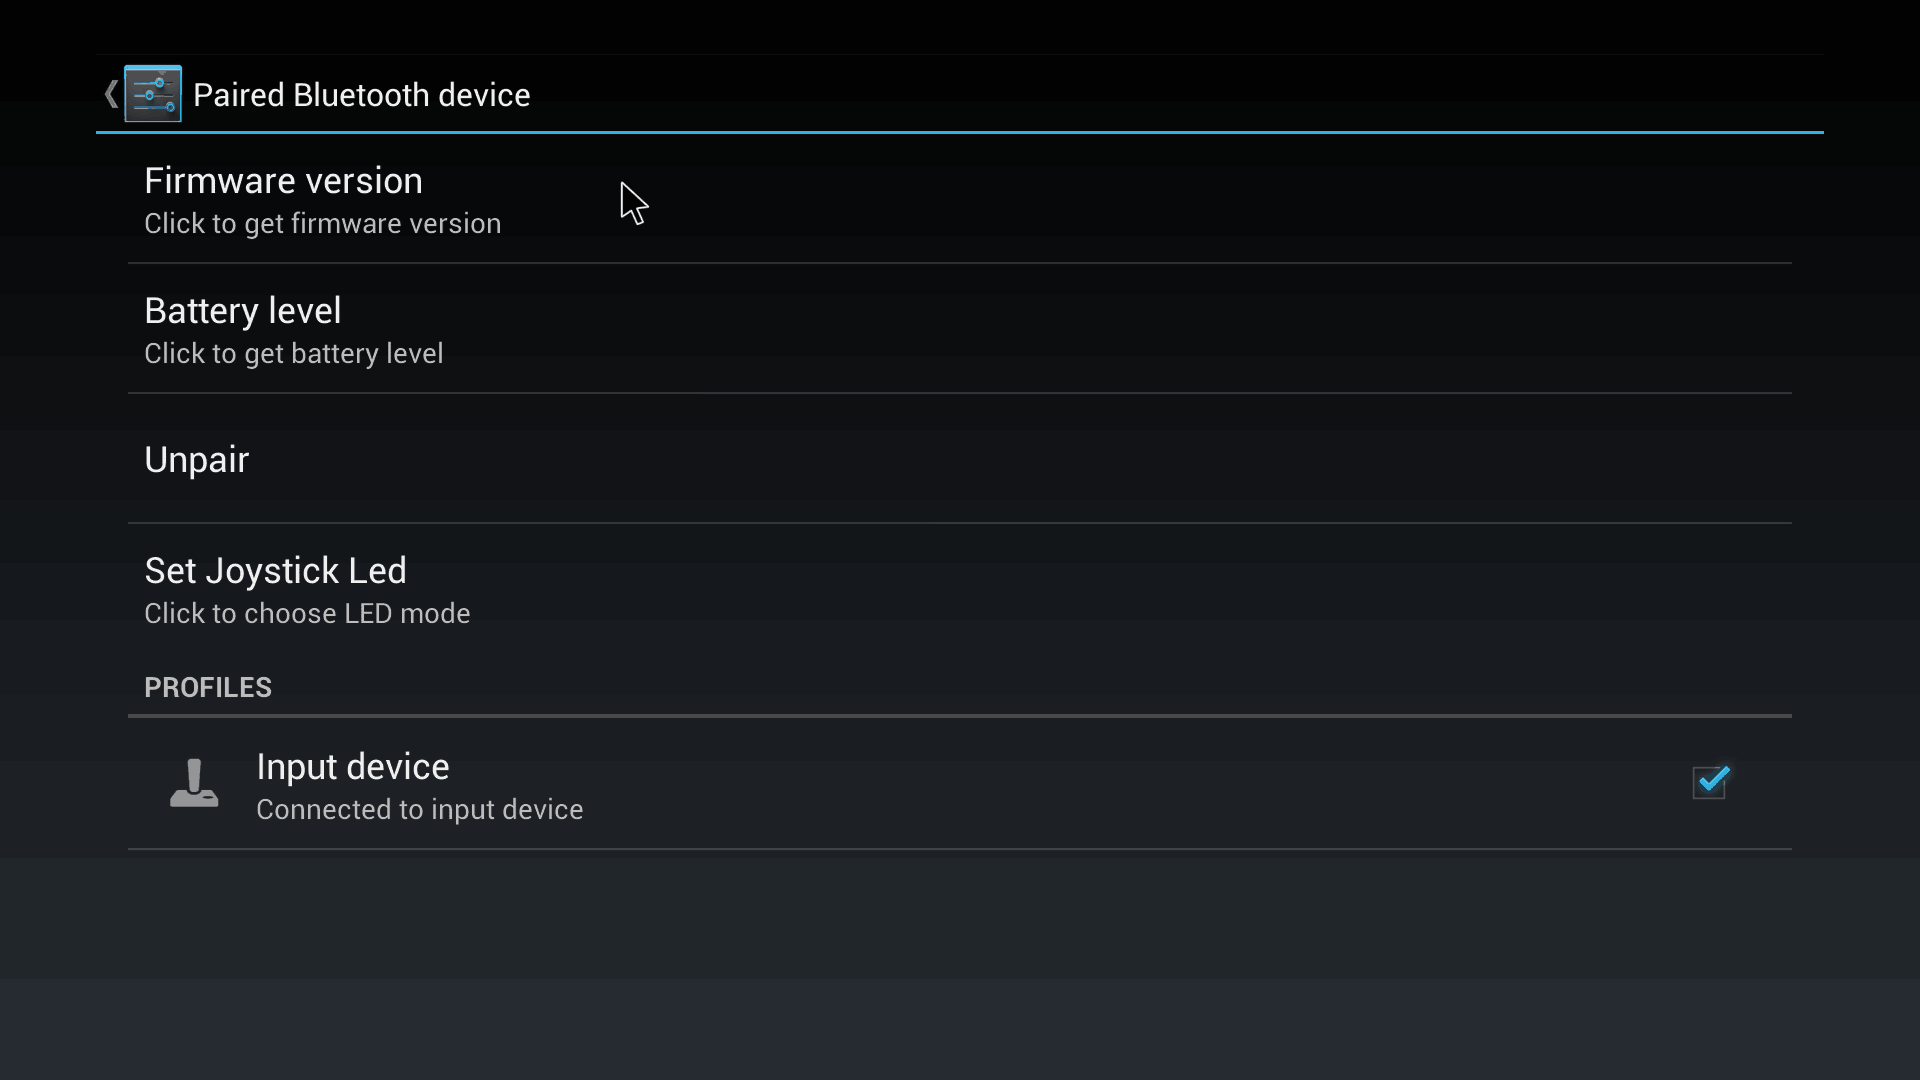
Task: Click the back chevron arrow in header
Action: pos(111,95)
